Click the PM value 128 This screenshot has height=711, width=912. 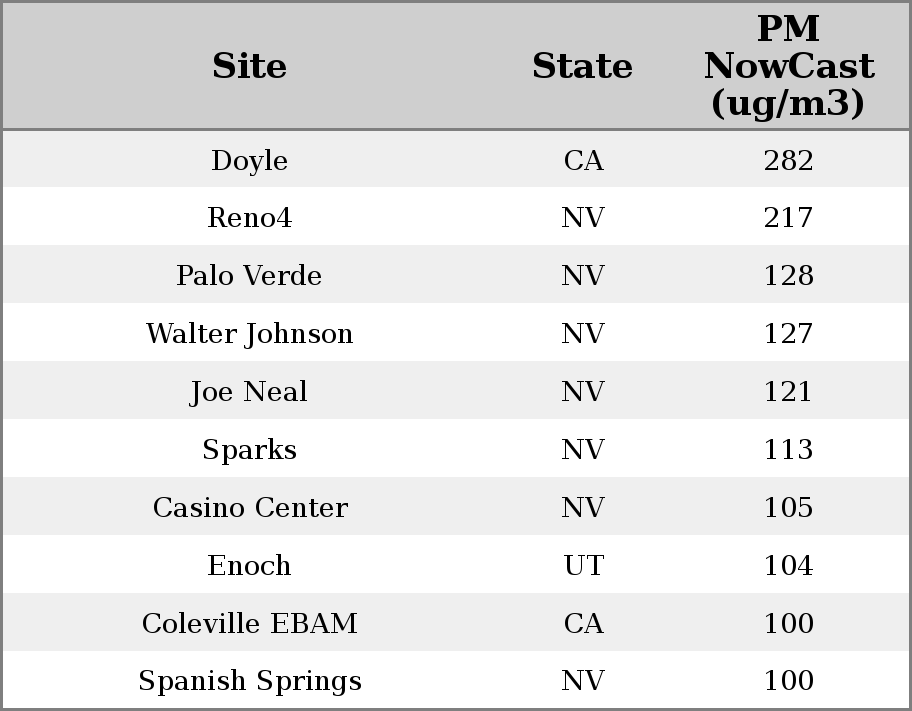(788, 276)
